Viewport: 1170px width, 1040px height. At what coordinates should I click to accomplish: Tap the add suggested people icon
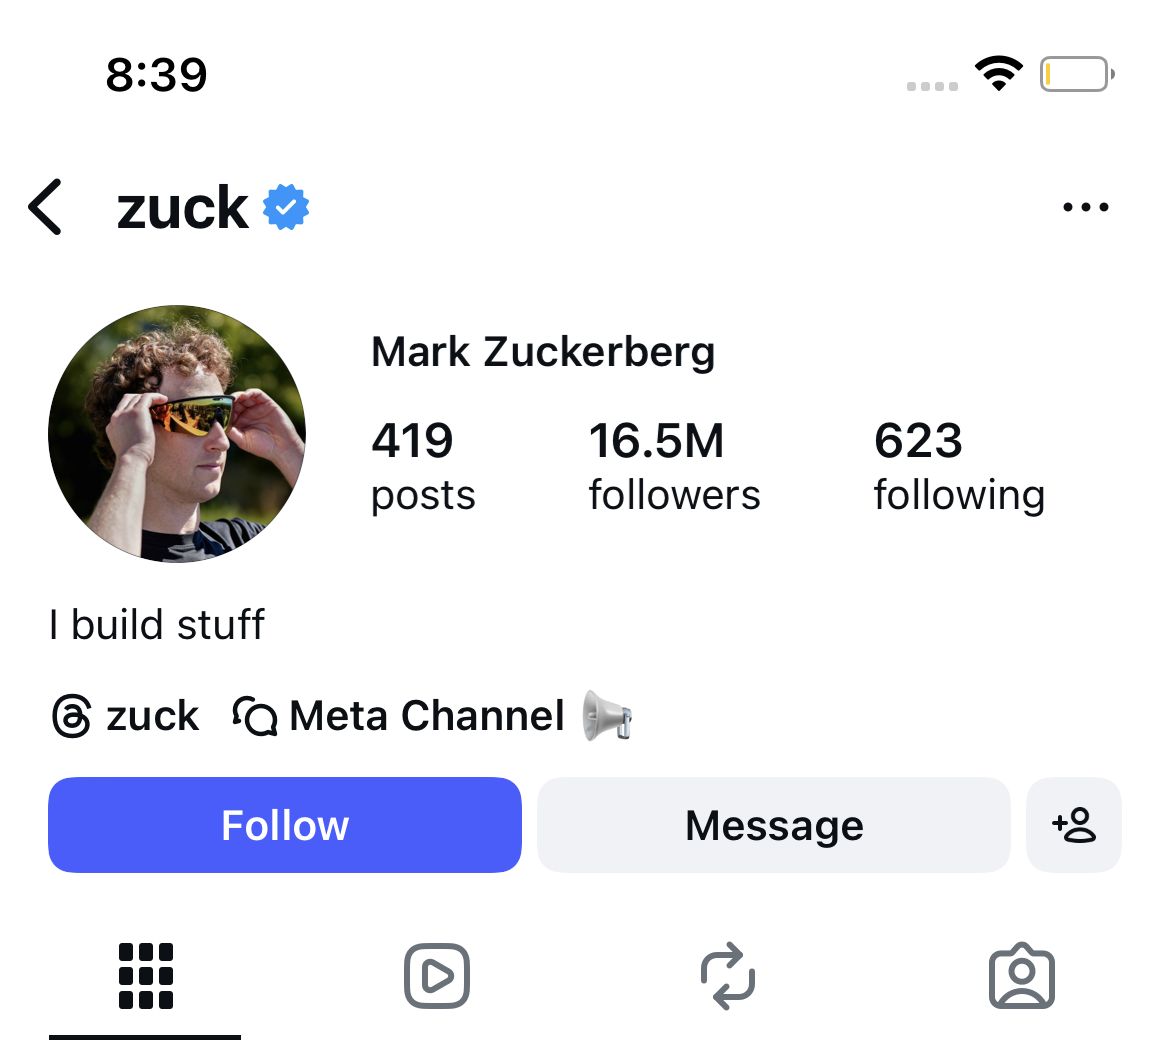click(1074, 825)
